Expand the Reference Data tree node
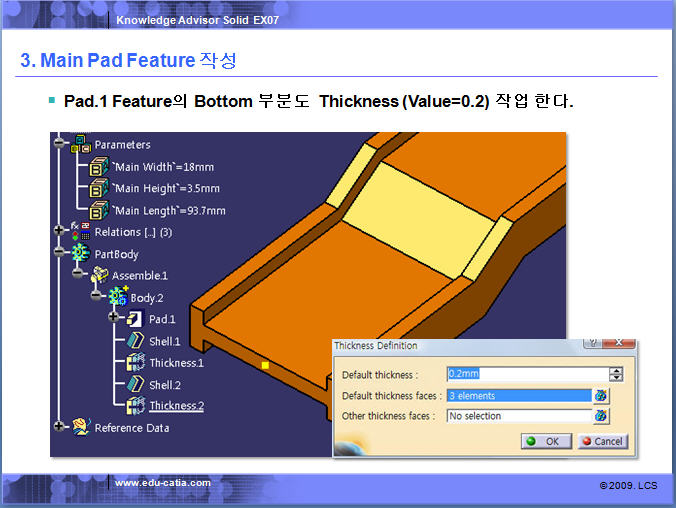The height and width of the screenshot is (508, 676). point(59,426)
